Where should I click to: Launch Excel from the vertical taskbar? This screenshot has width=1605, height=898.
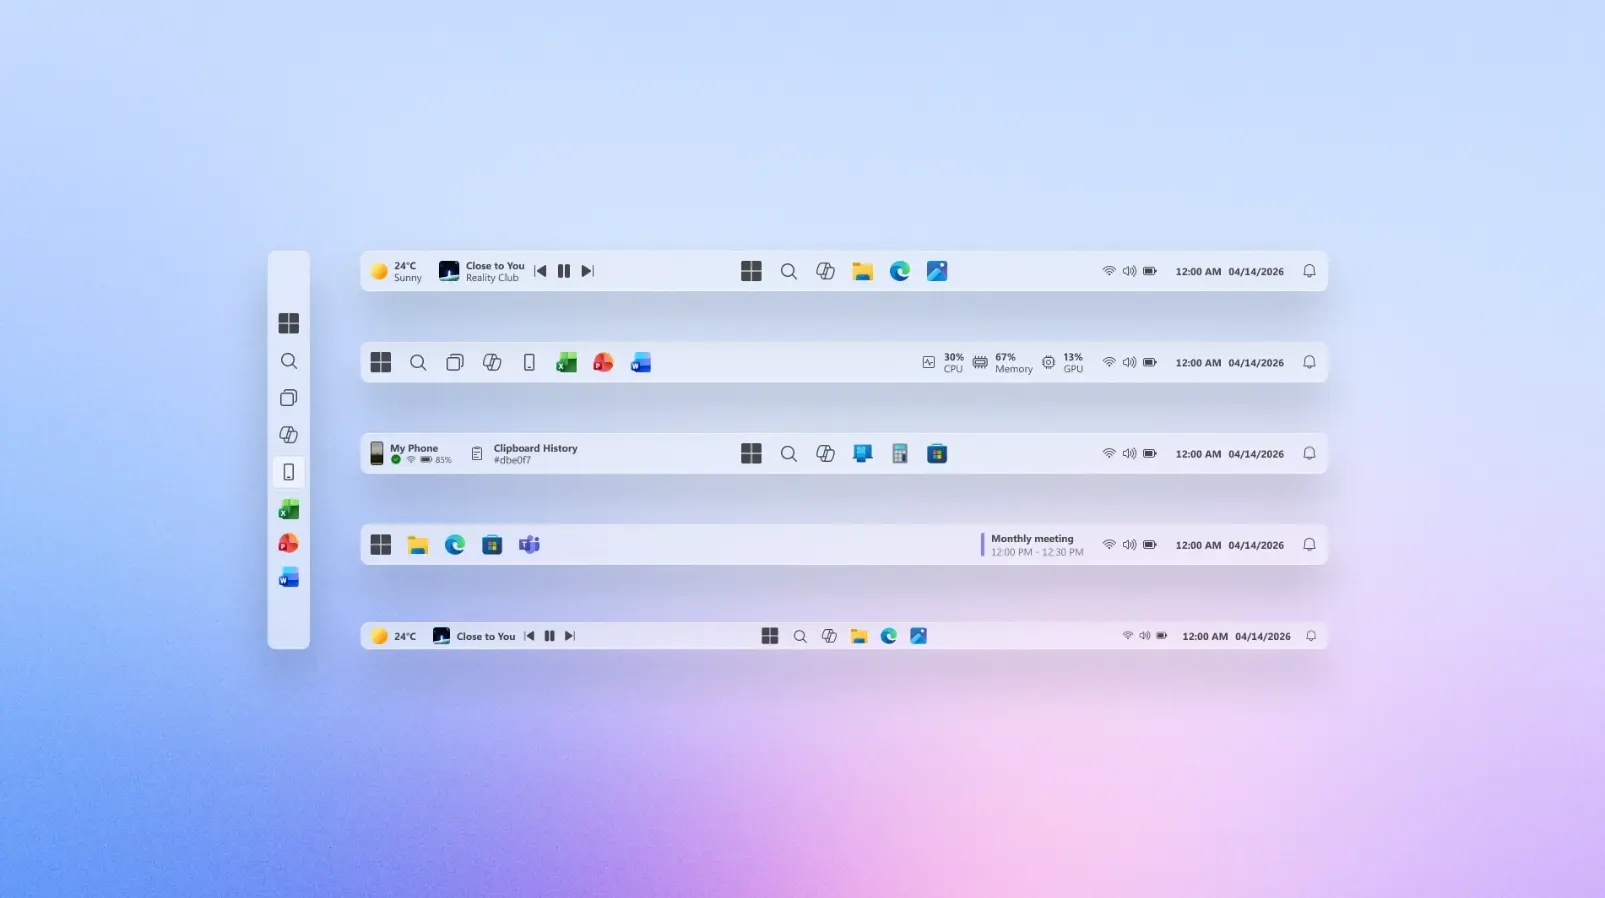click(289, 509)
